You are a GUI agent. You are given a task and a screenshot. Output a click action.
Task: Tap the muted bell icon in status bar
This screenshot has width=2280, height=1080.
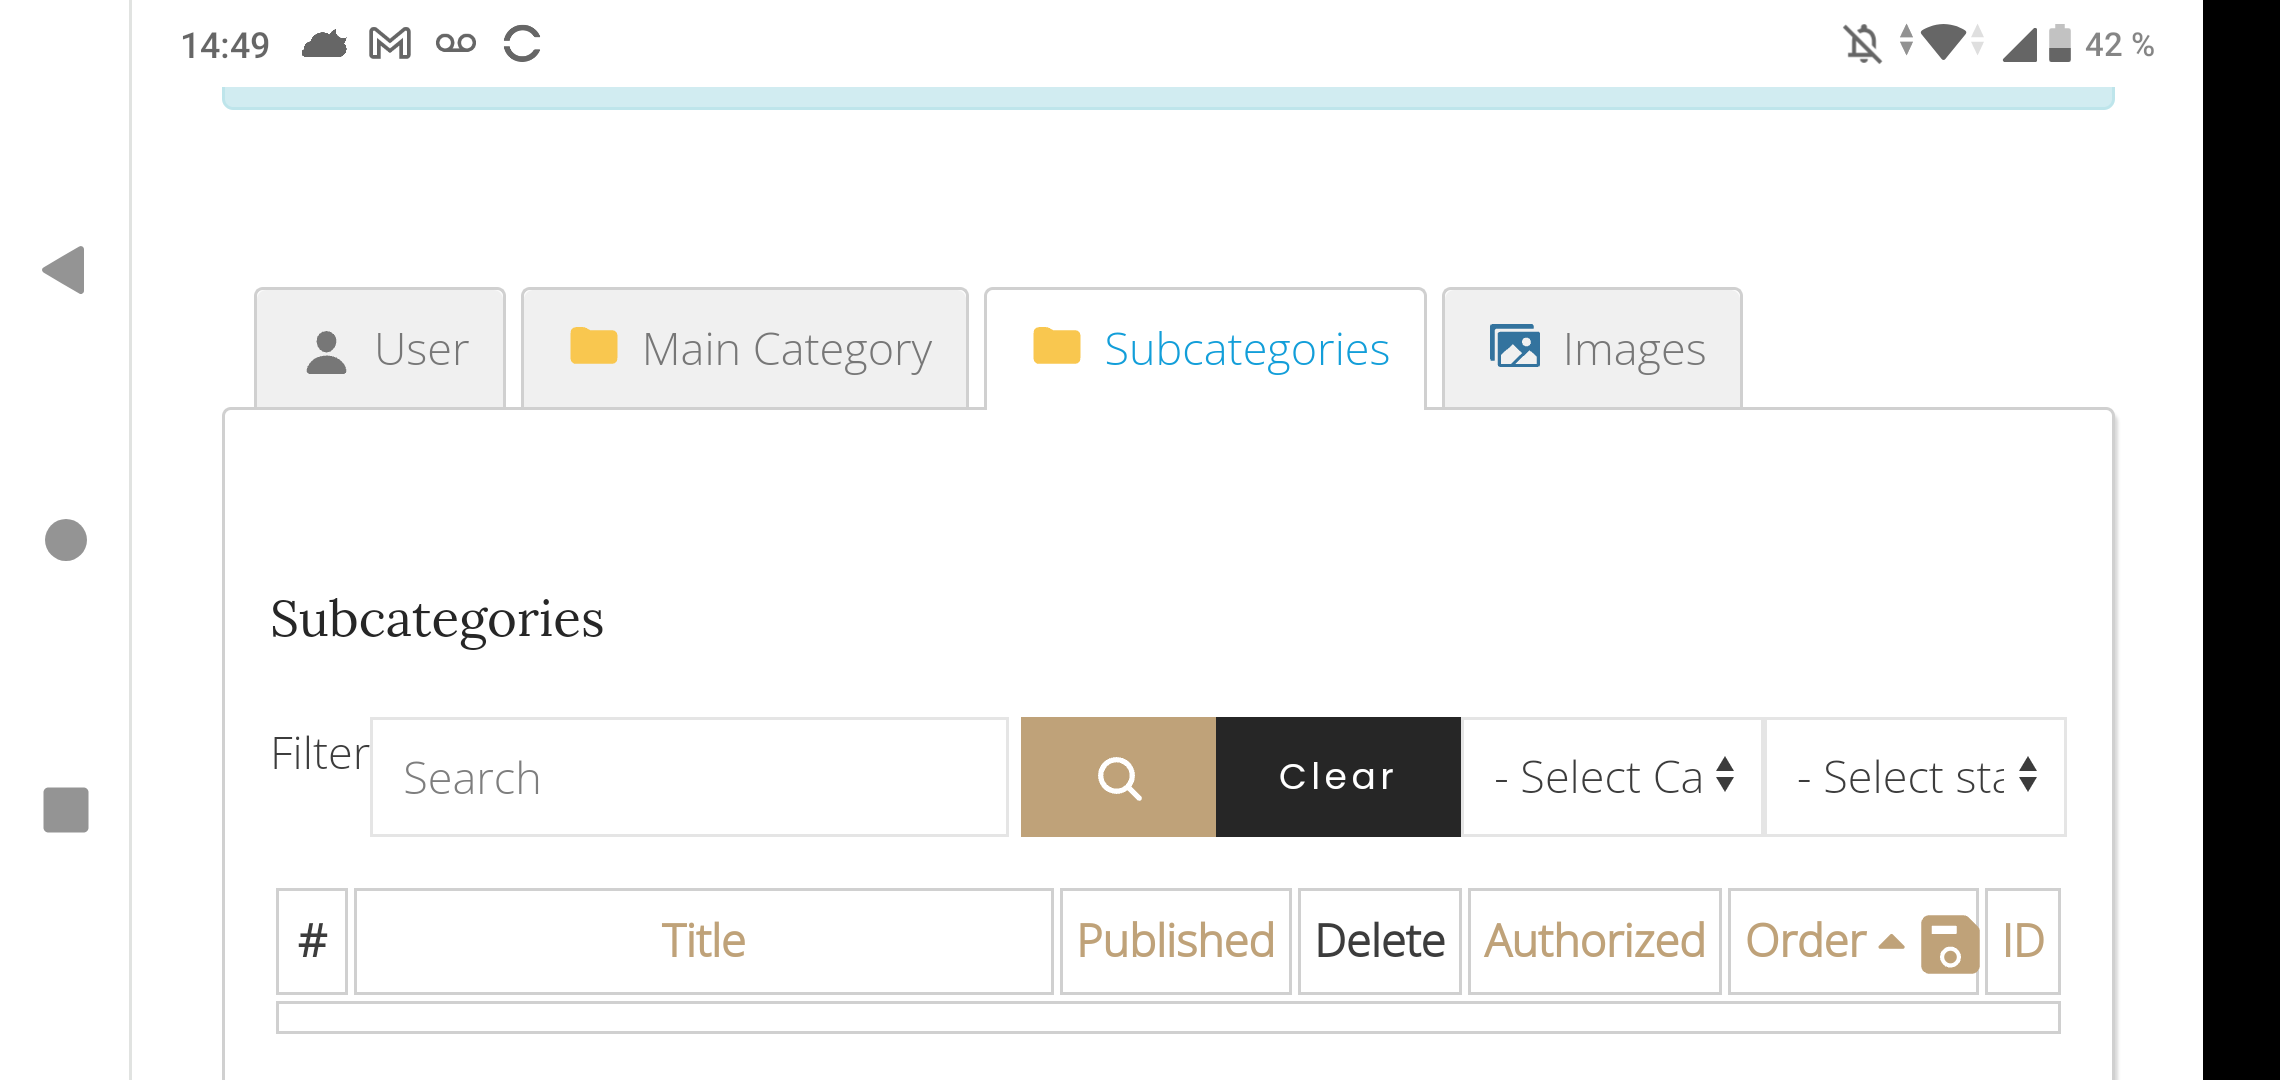coord(1862,44)
